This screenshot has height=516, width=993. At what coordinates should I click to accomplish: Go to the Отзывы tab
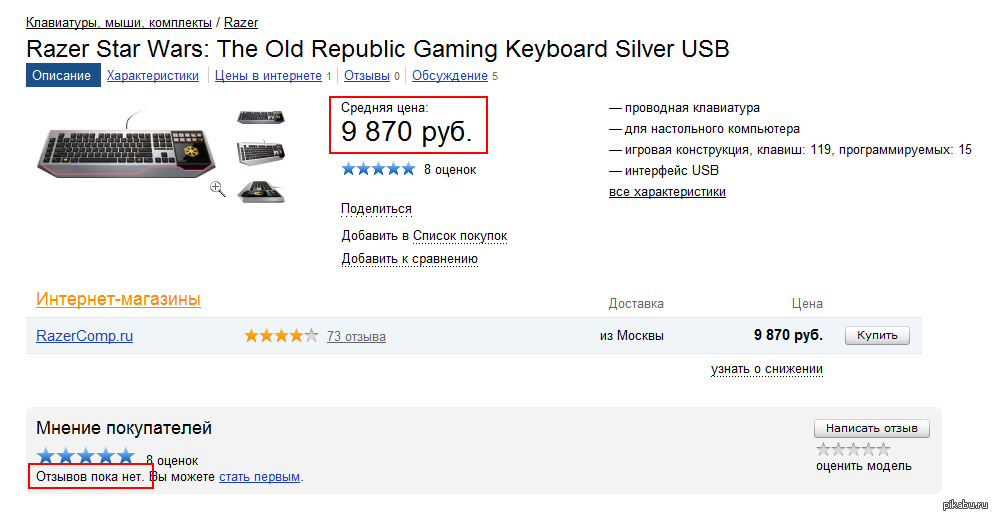click(x=366, y=76)
